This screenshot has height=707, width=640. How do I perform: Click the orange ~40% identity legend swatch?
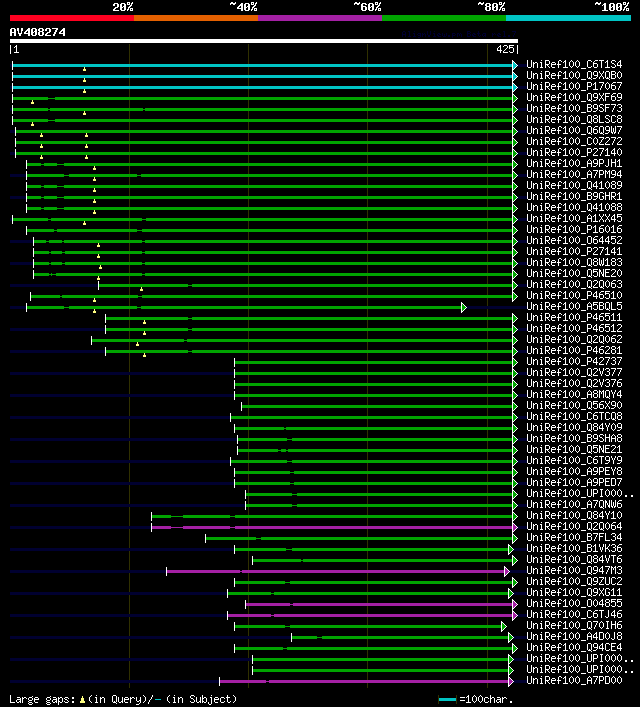(196, 18)
